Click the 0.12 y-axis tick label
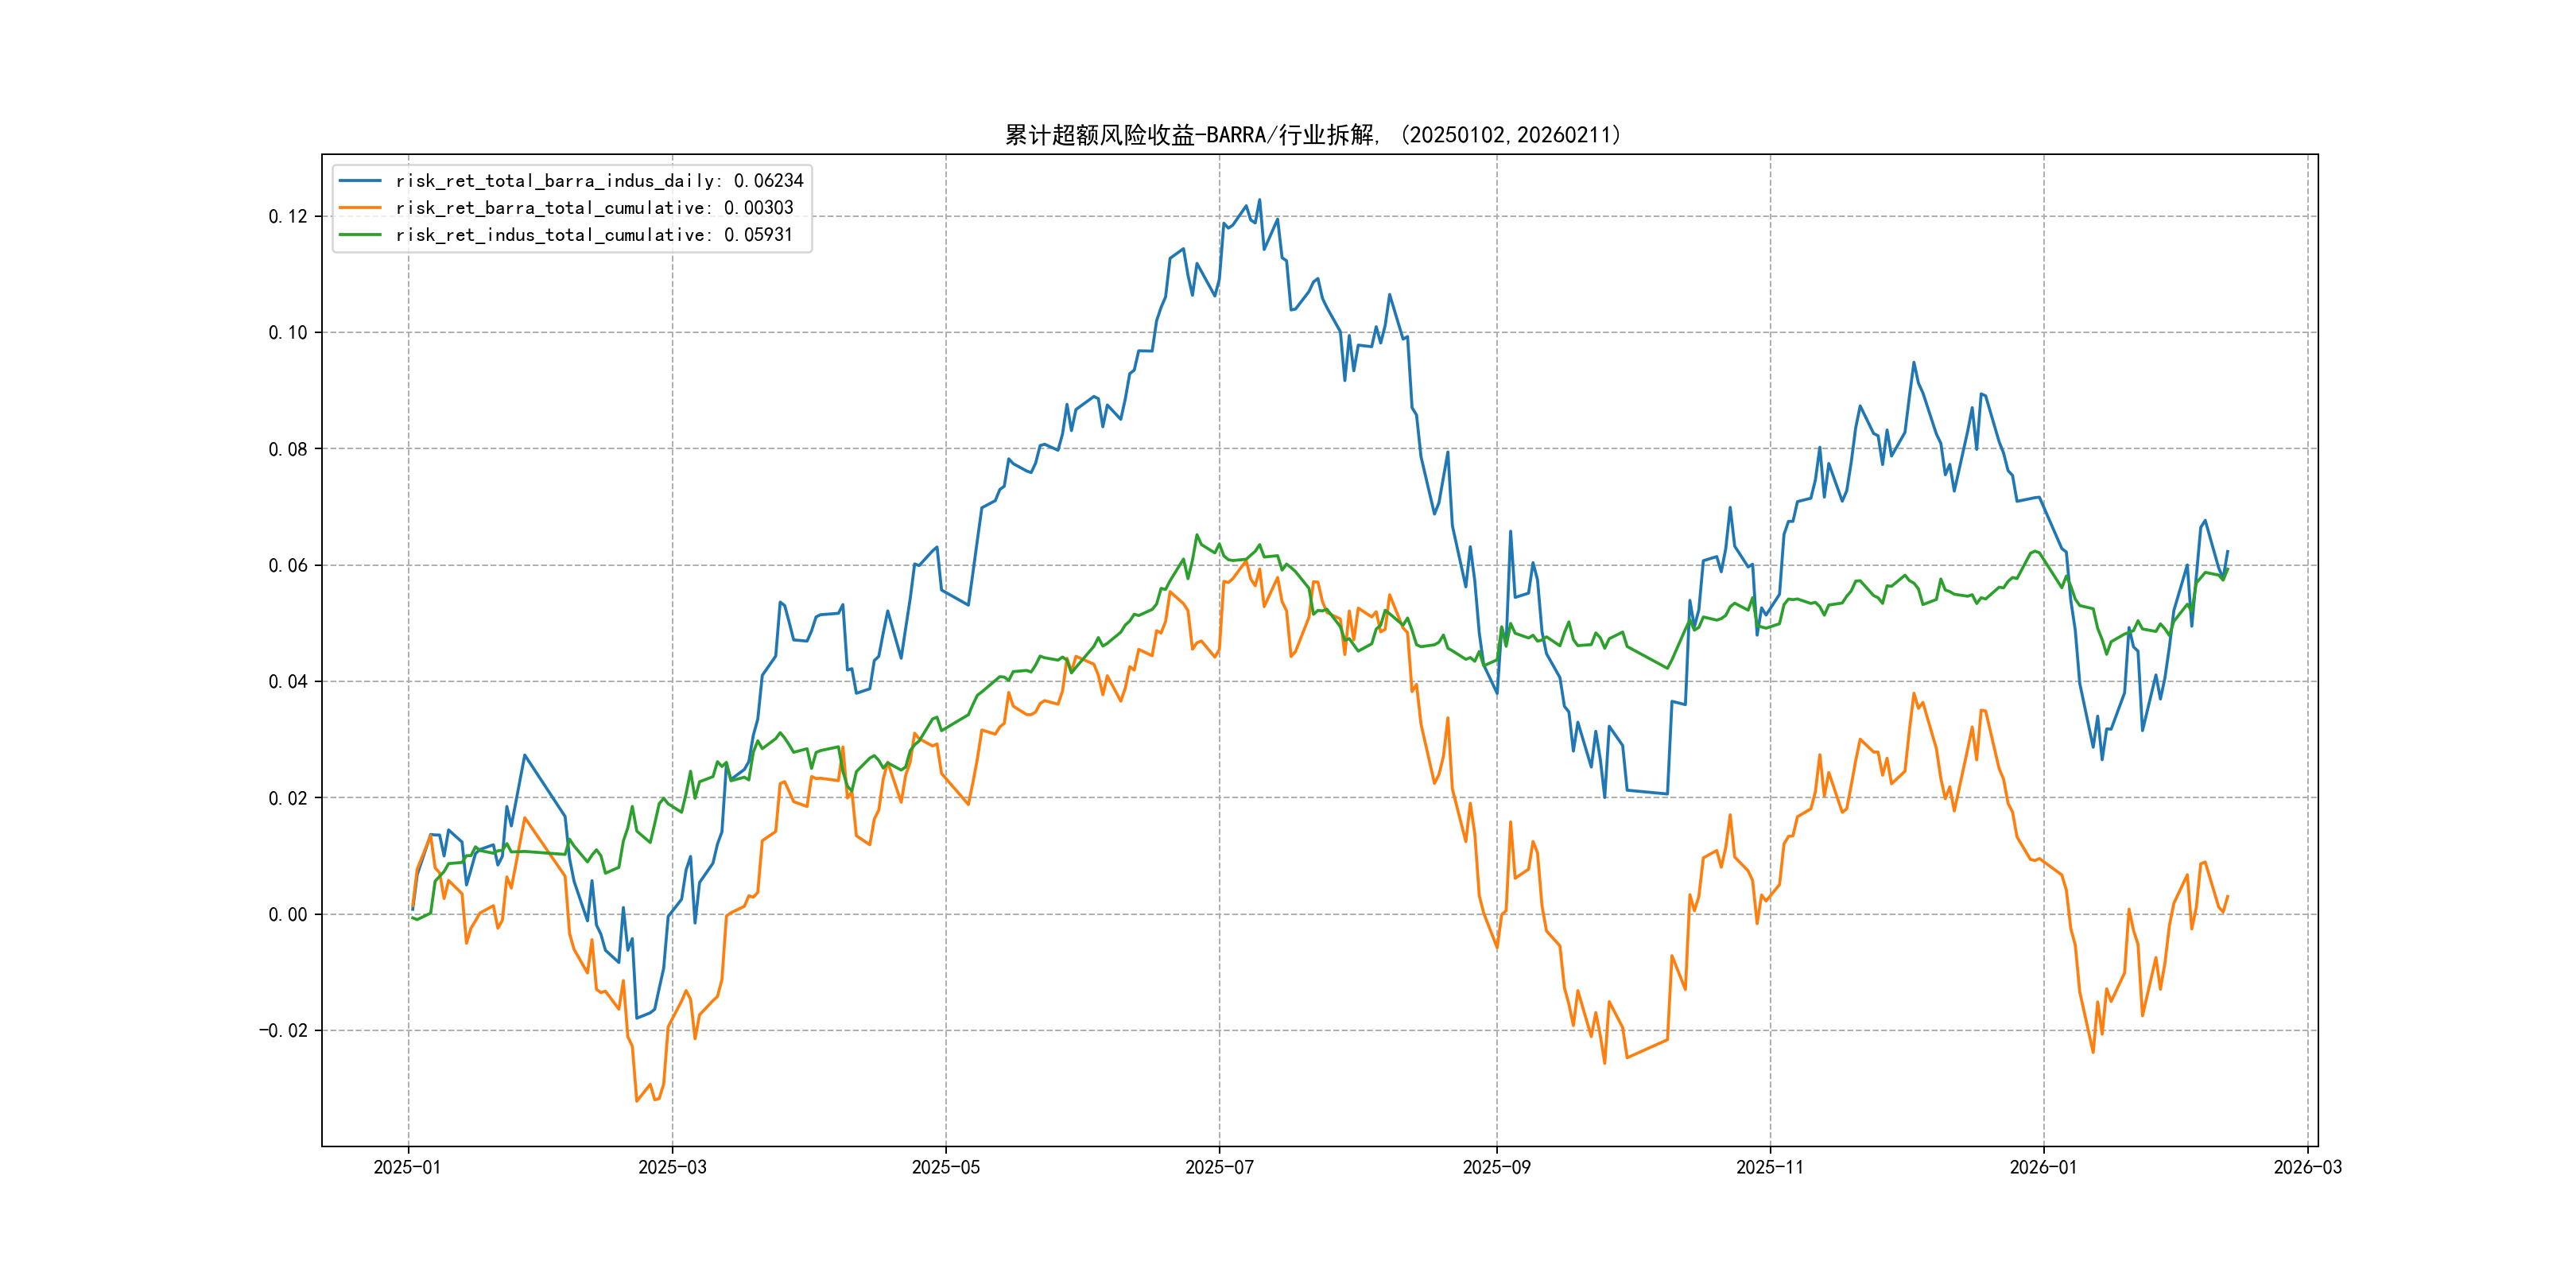The image size is (2576, 1288). tap(288, 217)
